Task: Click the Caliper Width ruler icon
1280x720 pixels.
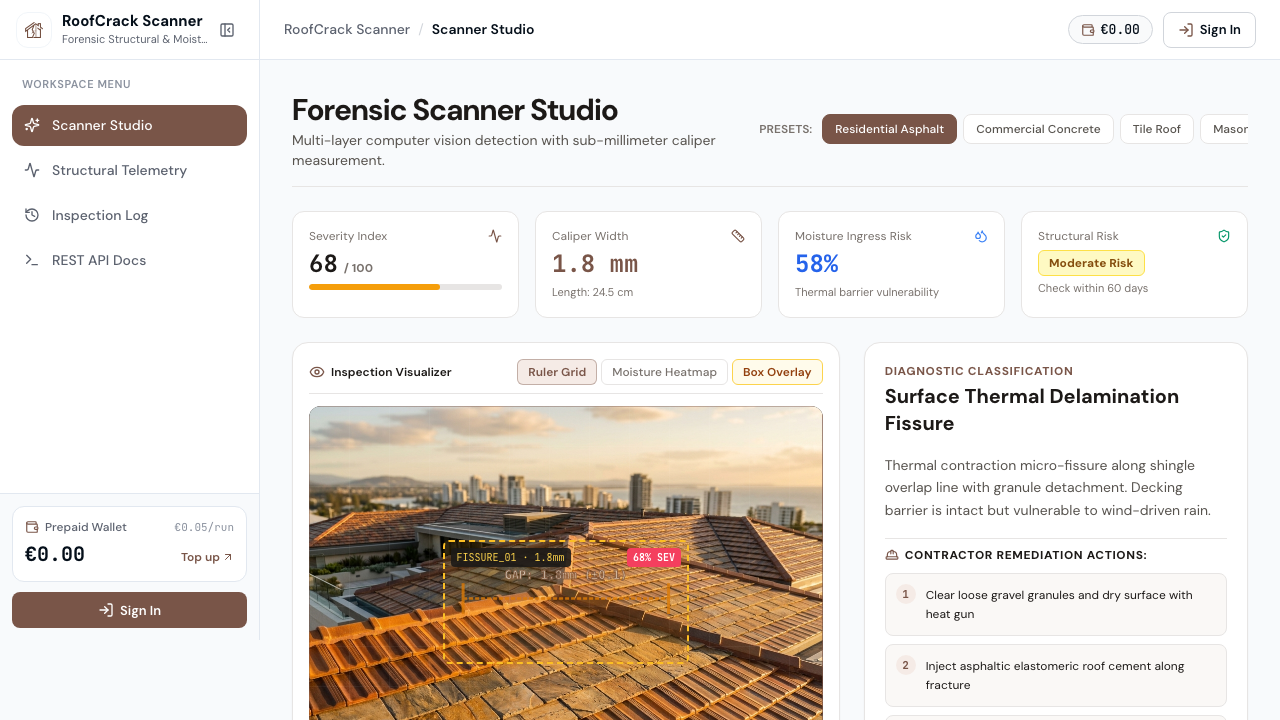Action: pyautogui.click(x=738, y=236)
